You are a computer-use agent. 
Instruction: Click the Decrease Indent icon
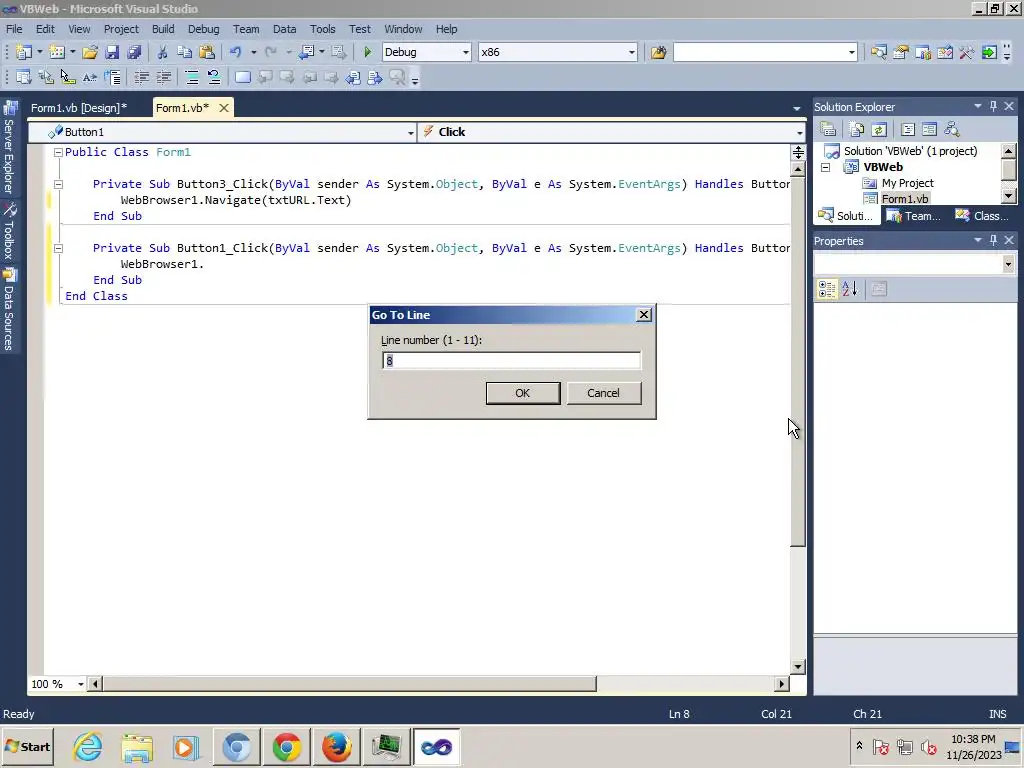(x=142, y=78)
